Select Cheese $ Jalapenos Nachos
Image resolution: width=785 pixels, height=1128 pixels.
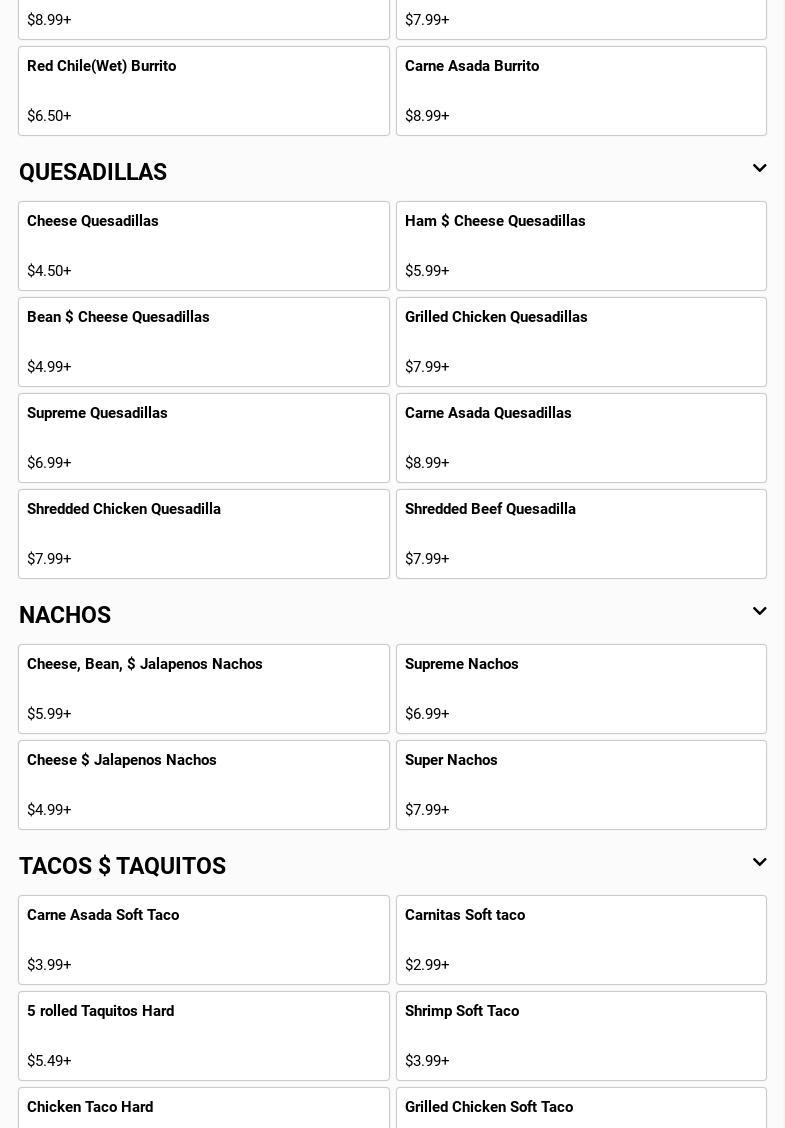pyautogui.click(x=203, y=785)
